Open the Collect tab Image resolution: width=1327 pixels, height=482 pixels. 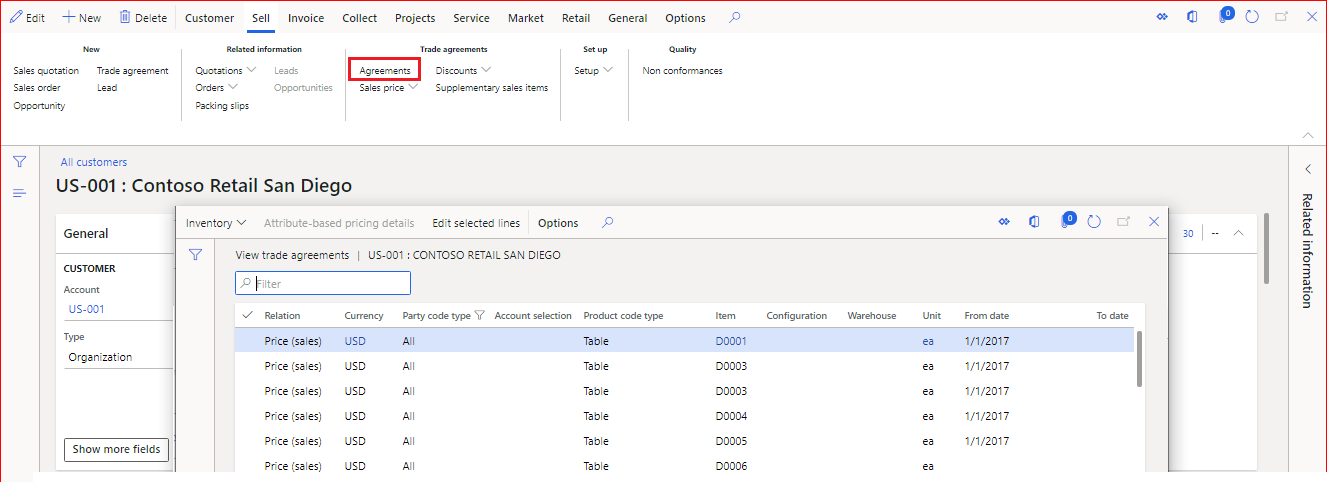pos(360,18)
